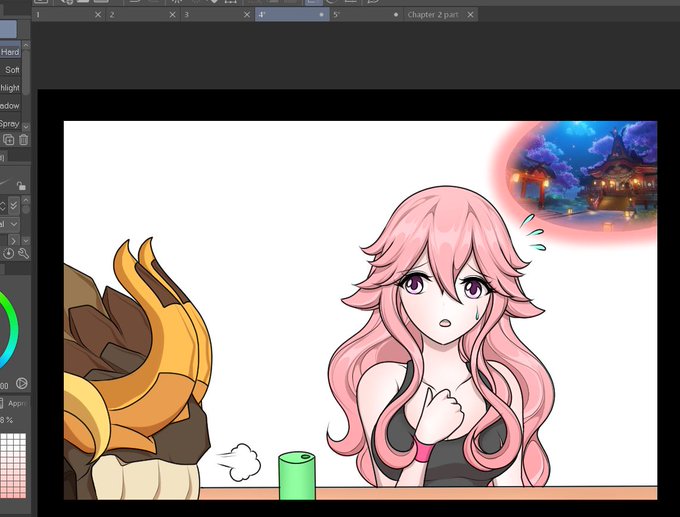Open sub tool detail wrench icon

(x=23, y=253)
